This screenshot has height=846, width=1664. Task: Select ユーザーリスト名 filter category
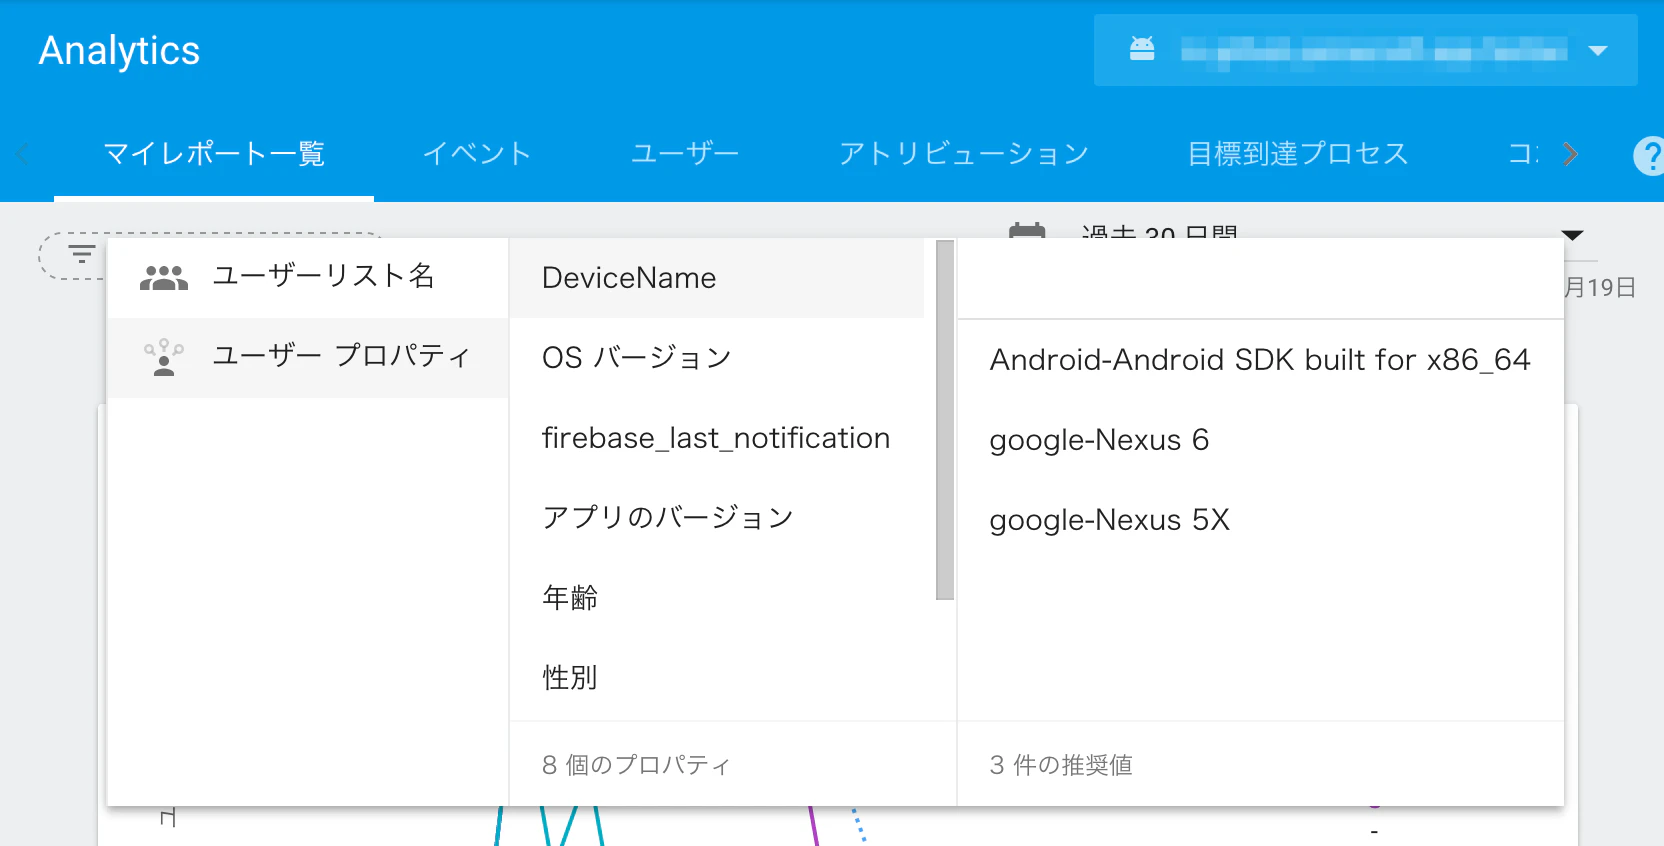tap(307, 278)
